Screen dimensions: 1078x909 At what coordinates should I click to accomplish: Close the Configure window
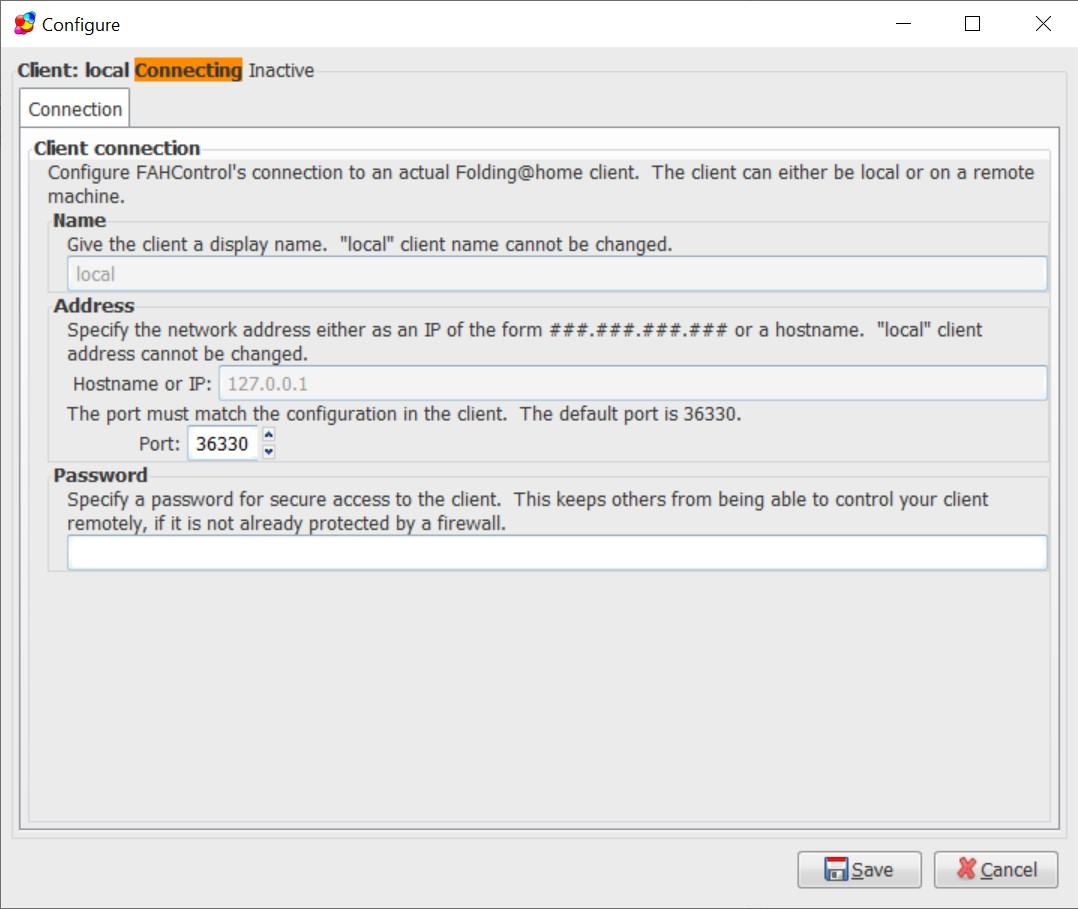click(x=1042, y=23)
